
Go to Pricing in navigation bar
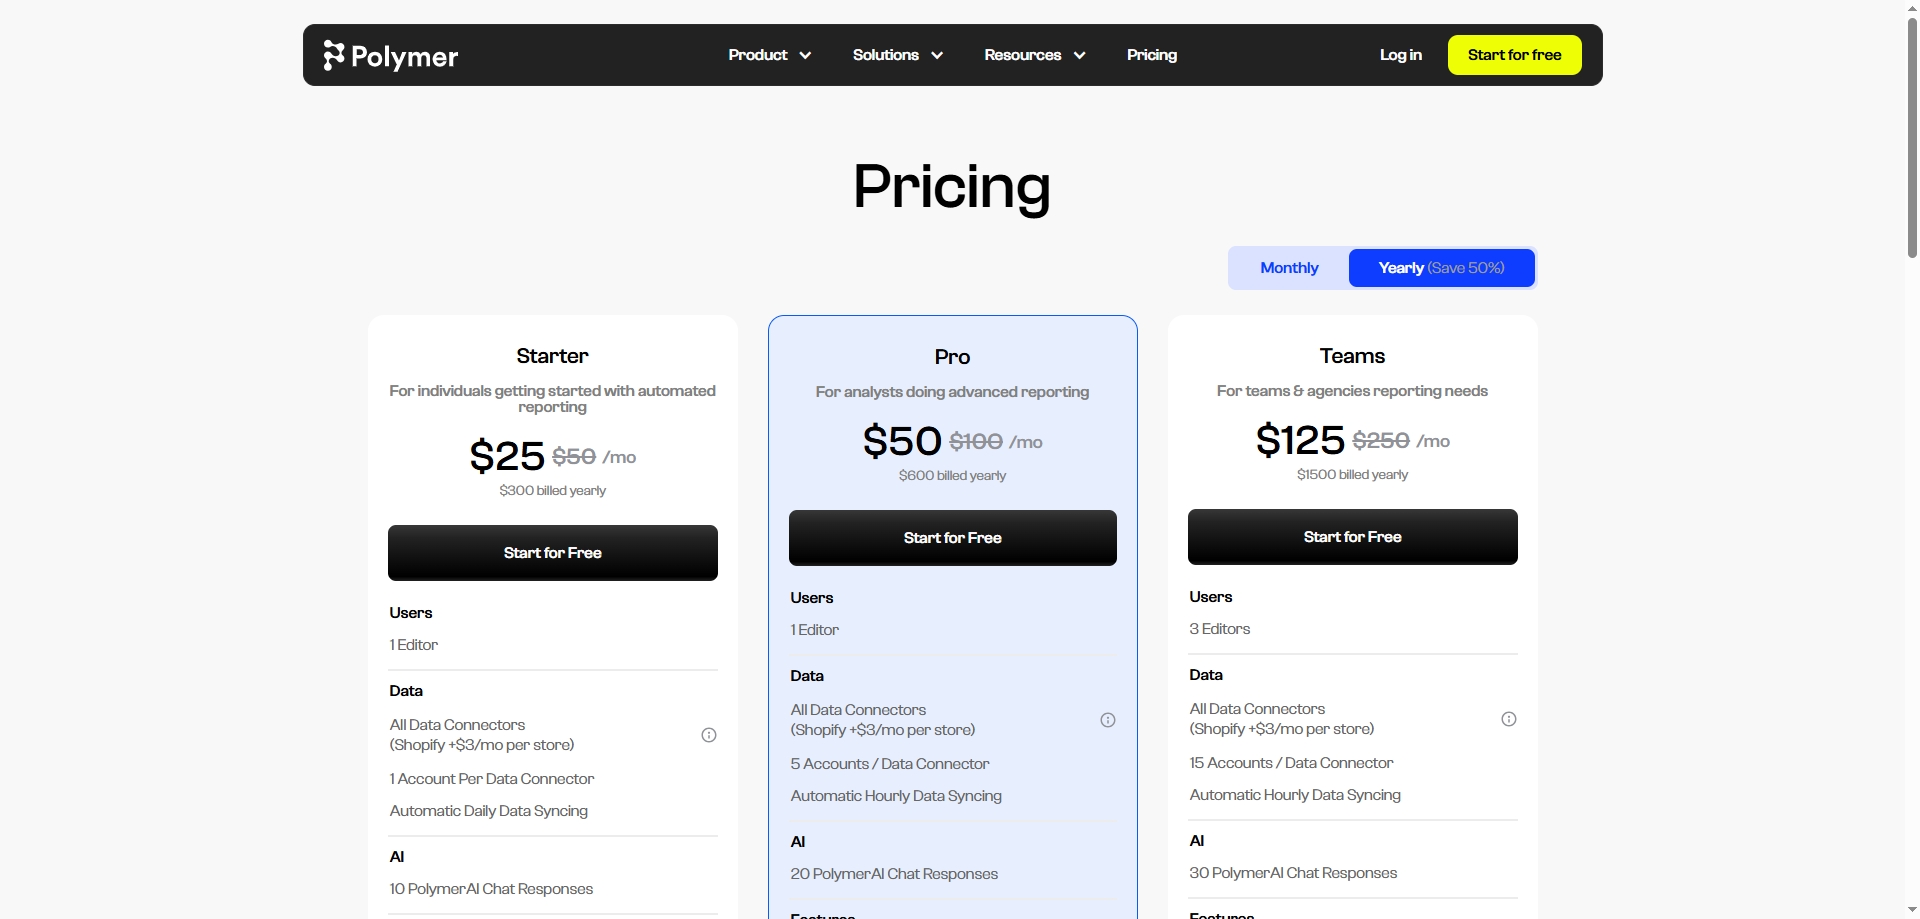point(1152,55)
